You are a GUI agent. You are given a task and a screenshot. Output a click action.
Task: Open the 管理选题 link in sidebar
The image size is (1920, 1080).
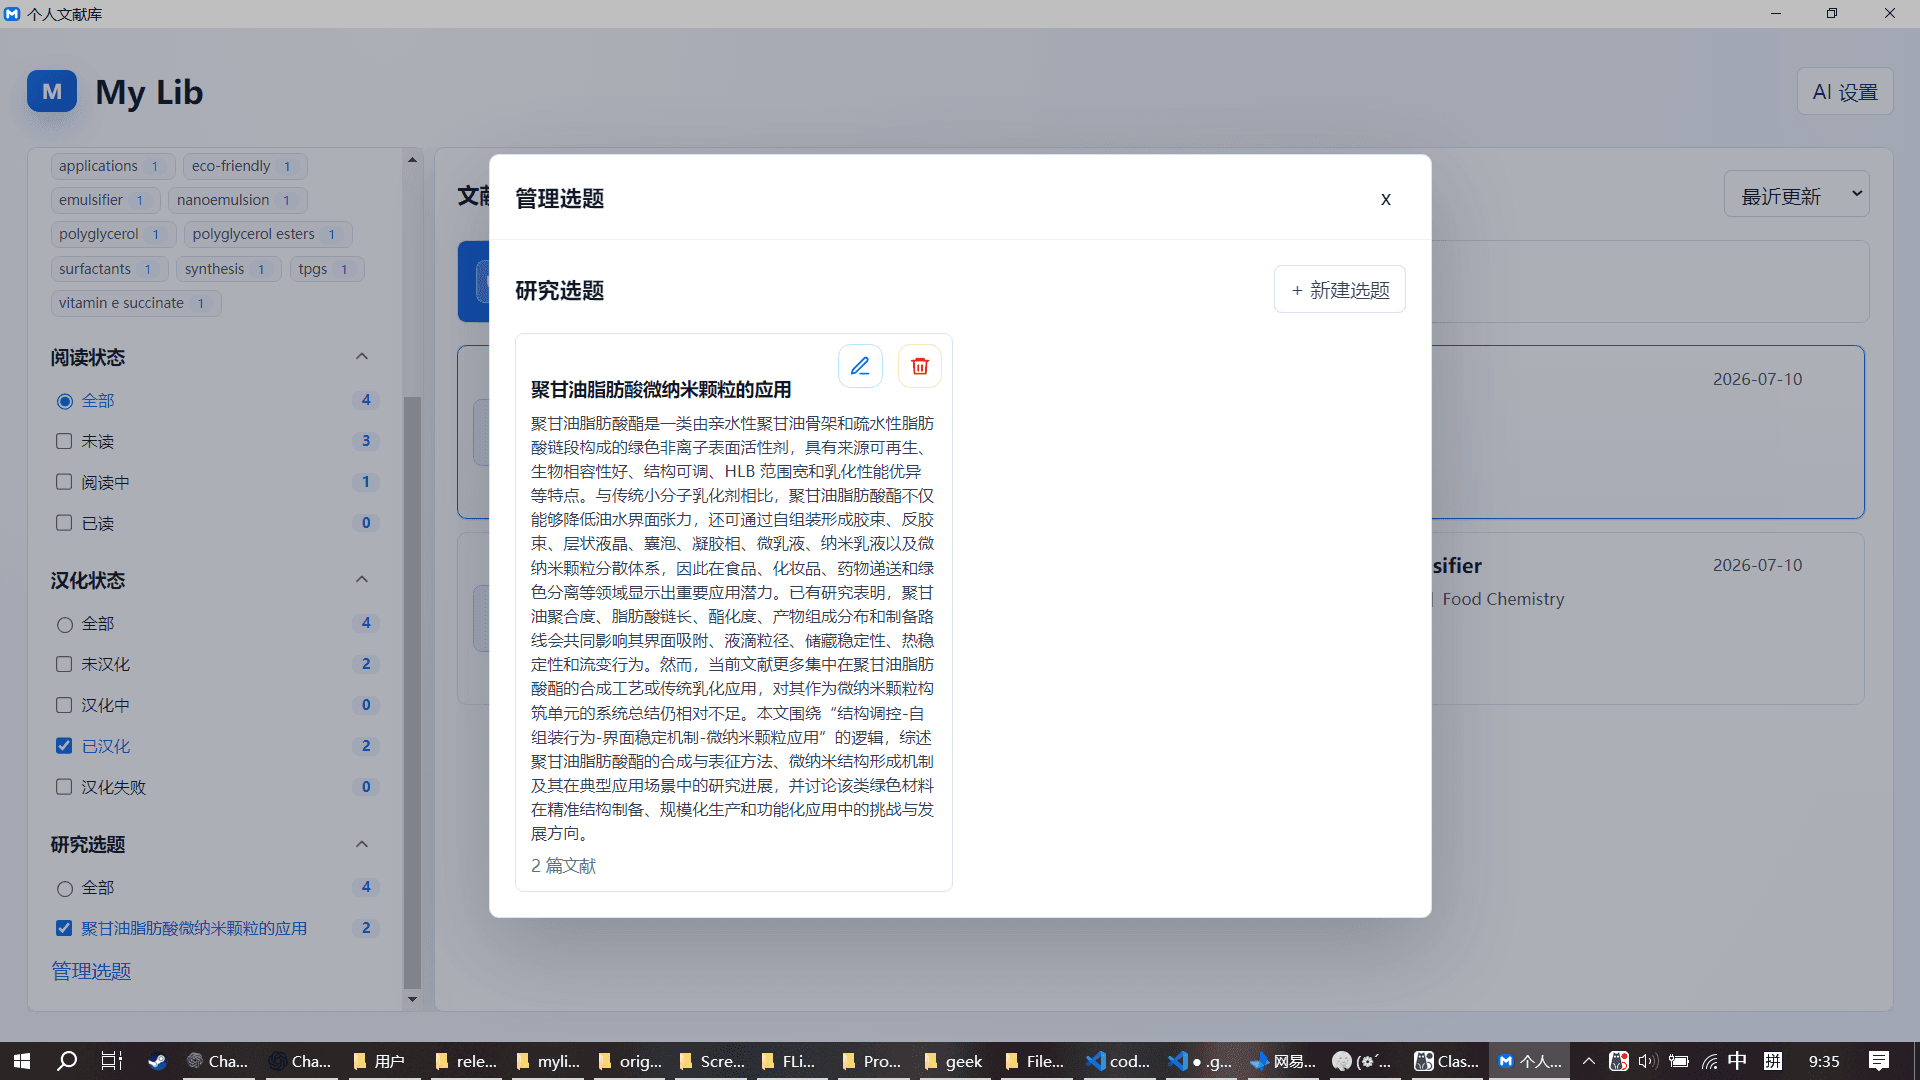pos(91,971)
